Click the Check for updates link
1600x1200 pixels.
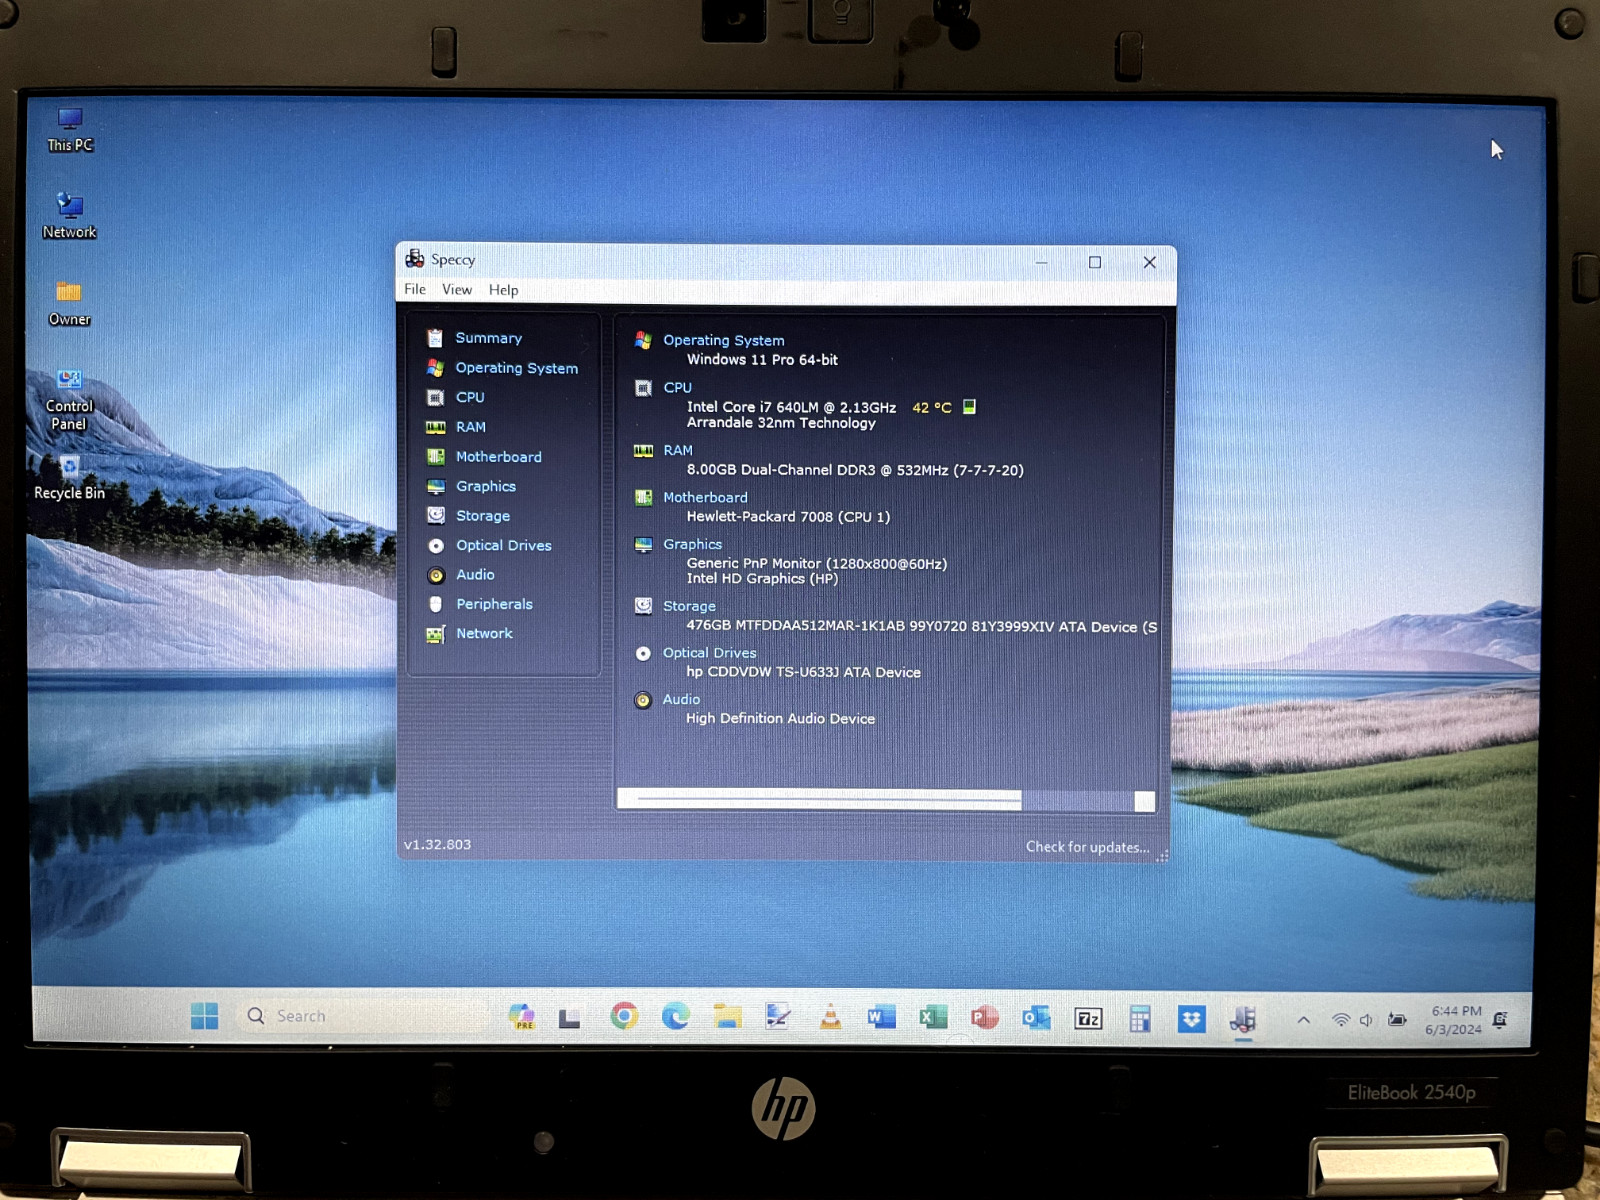click(x=1087, y=847)
